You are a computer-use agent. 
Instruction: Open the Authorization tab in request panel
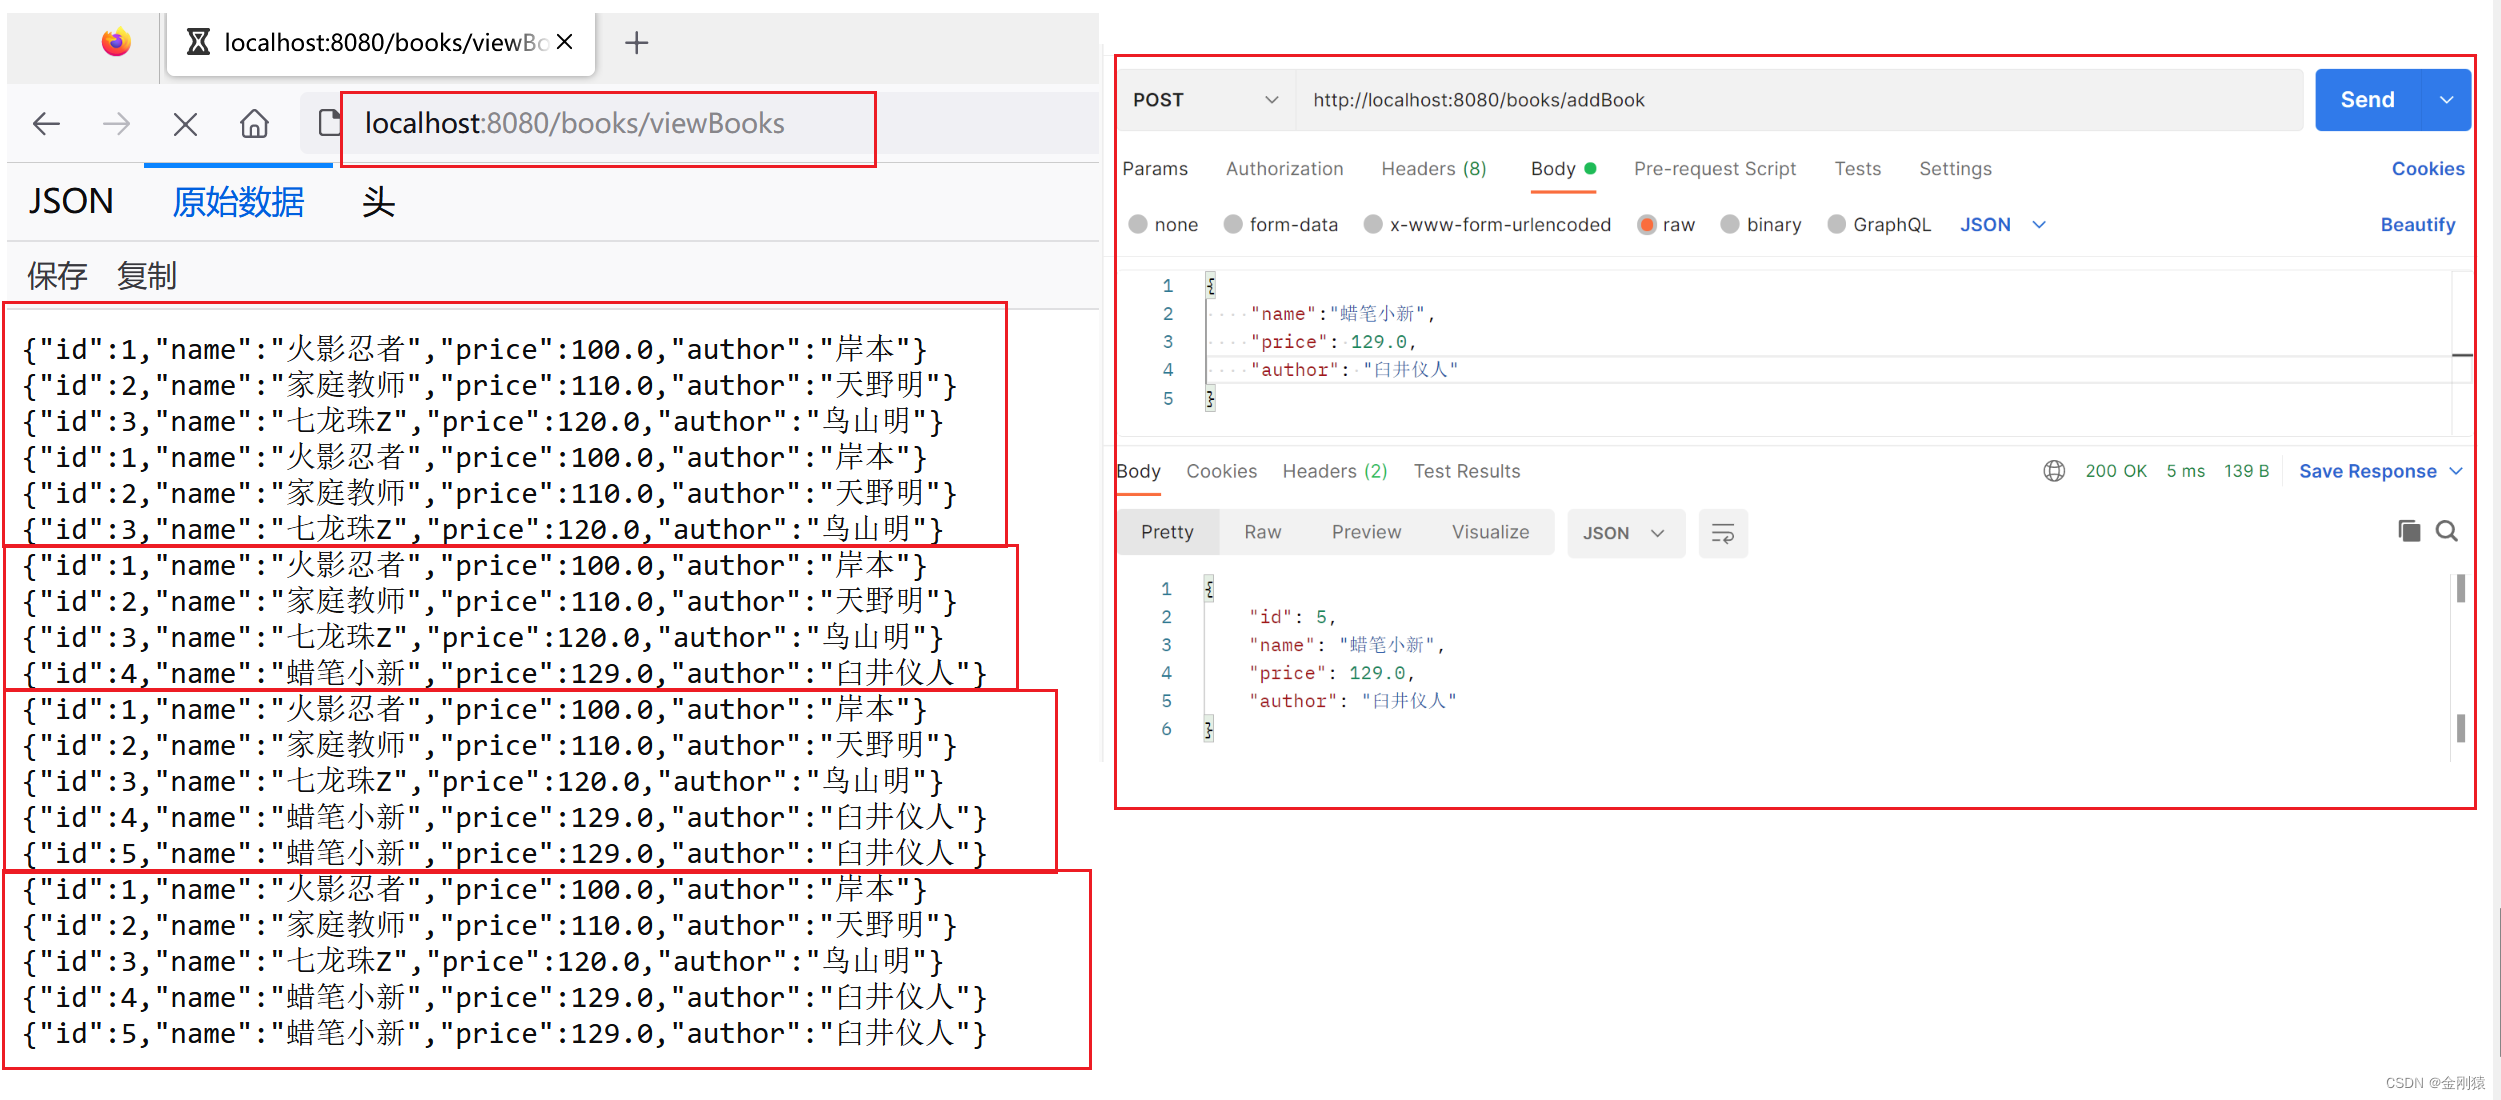click(1282, 169)
